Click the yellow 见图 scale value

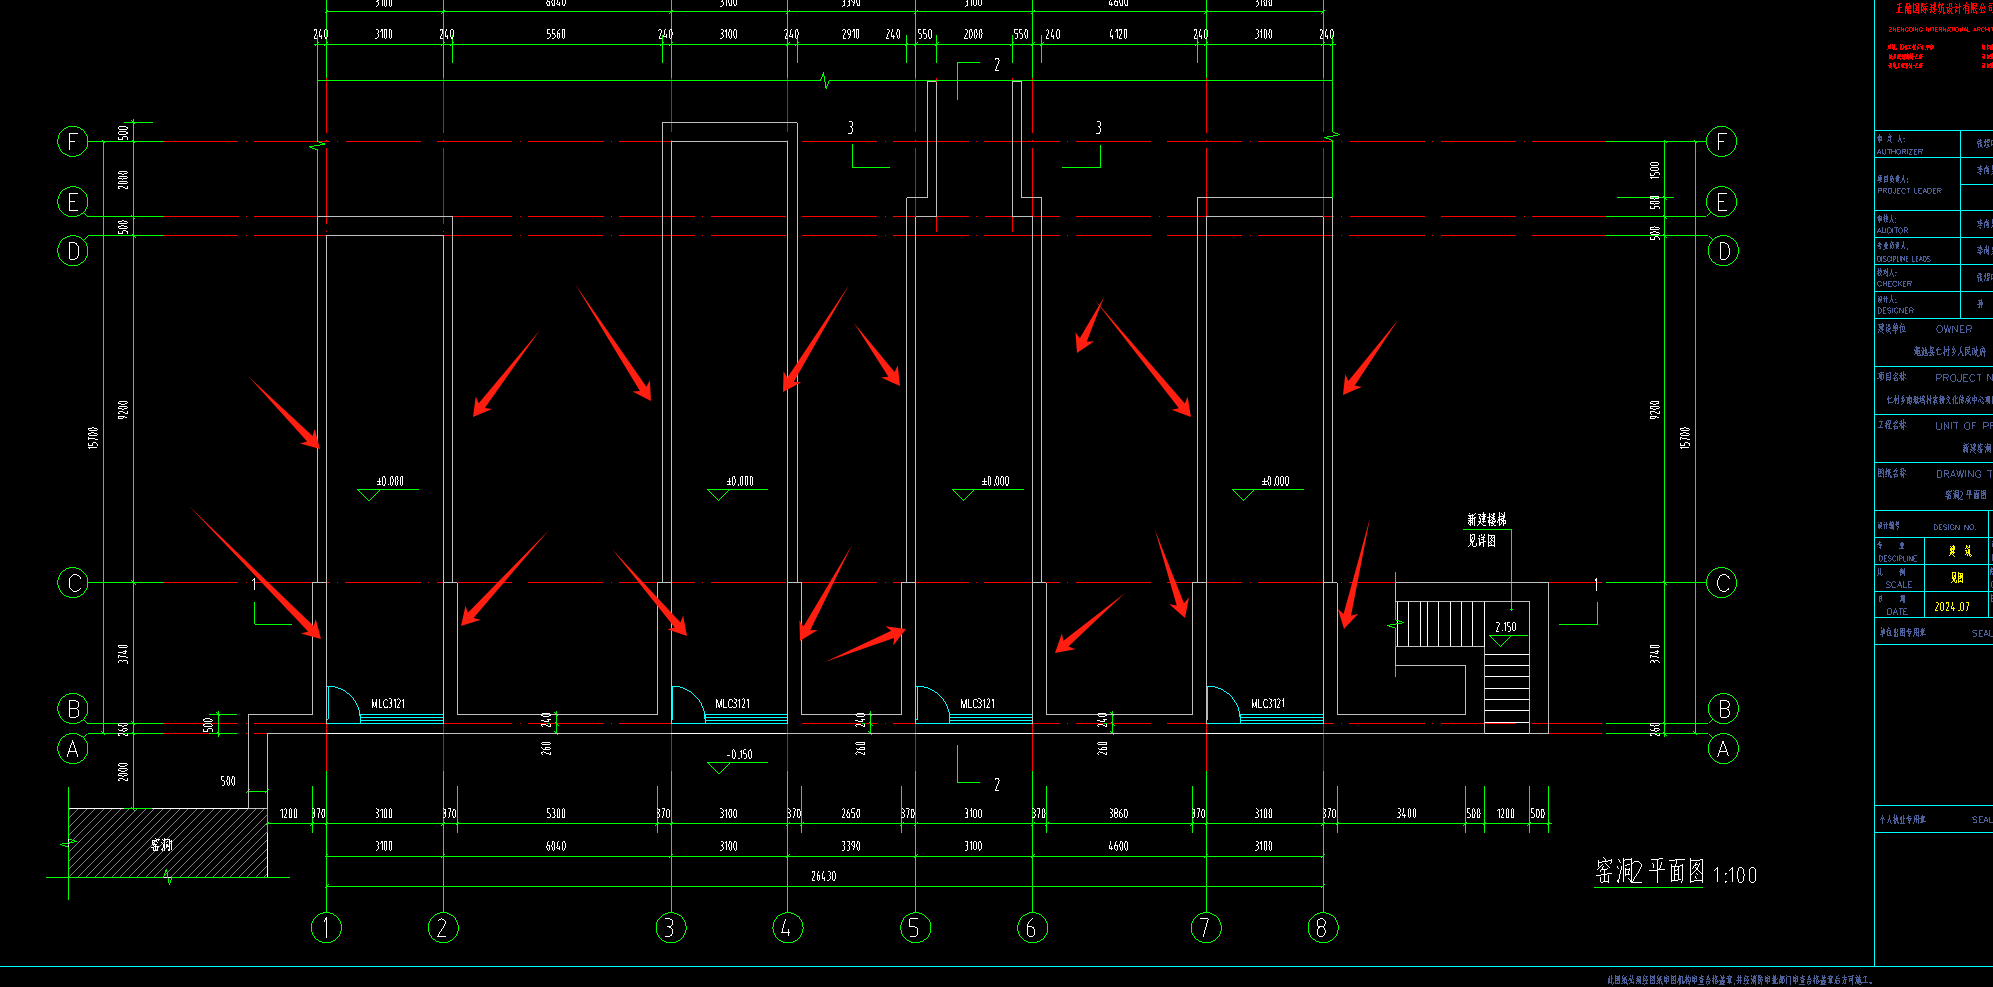[x=1957, y=578]
